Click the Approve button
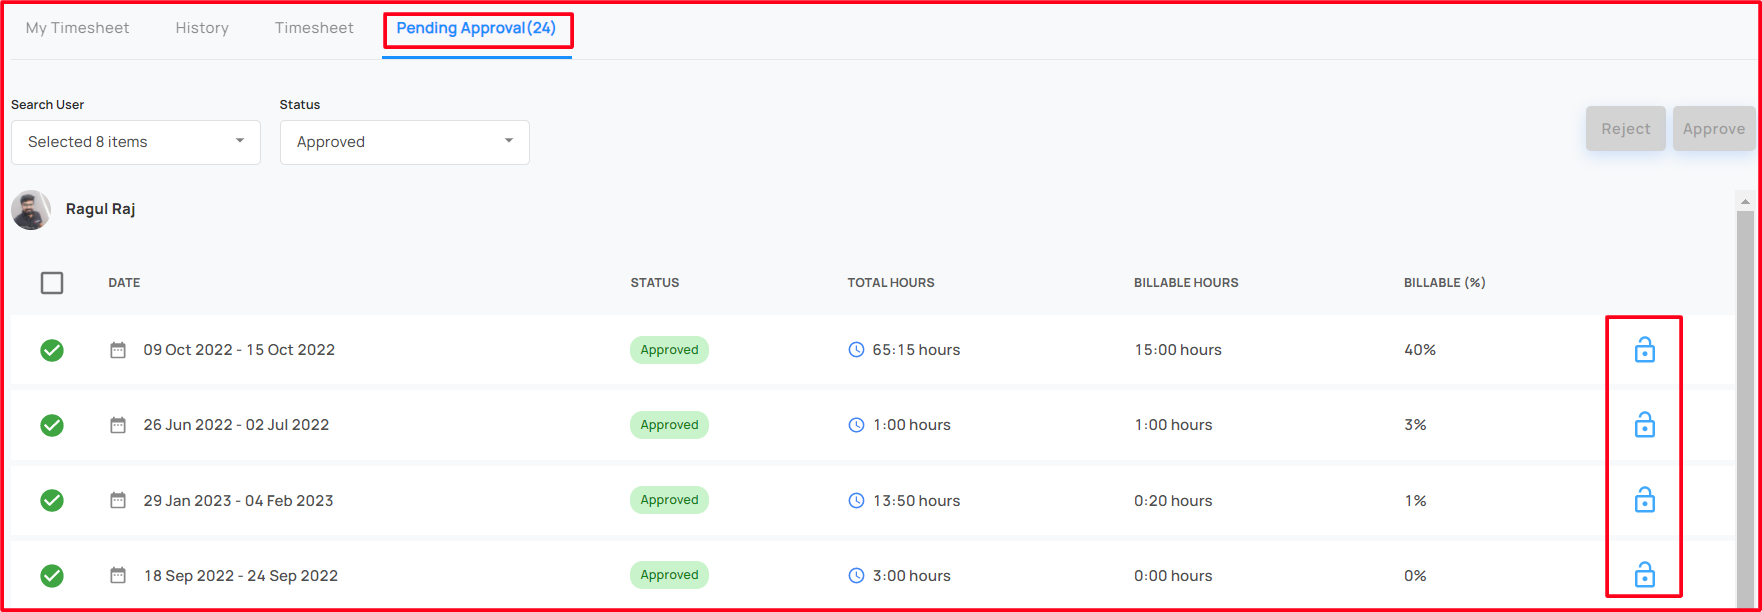Screen dimensions: 1762x612 [1714, 129]
